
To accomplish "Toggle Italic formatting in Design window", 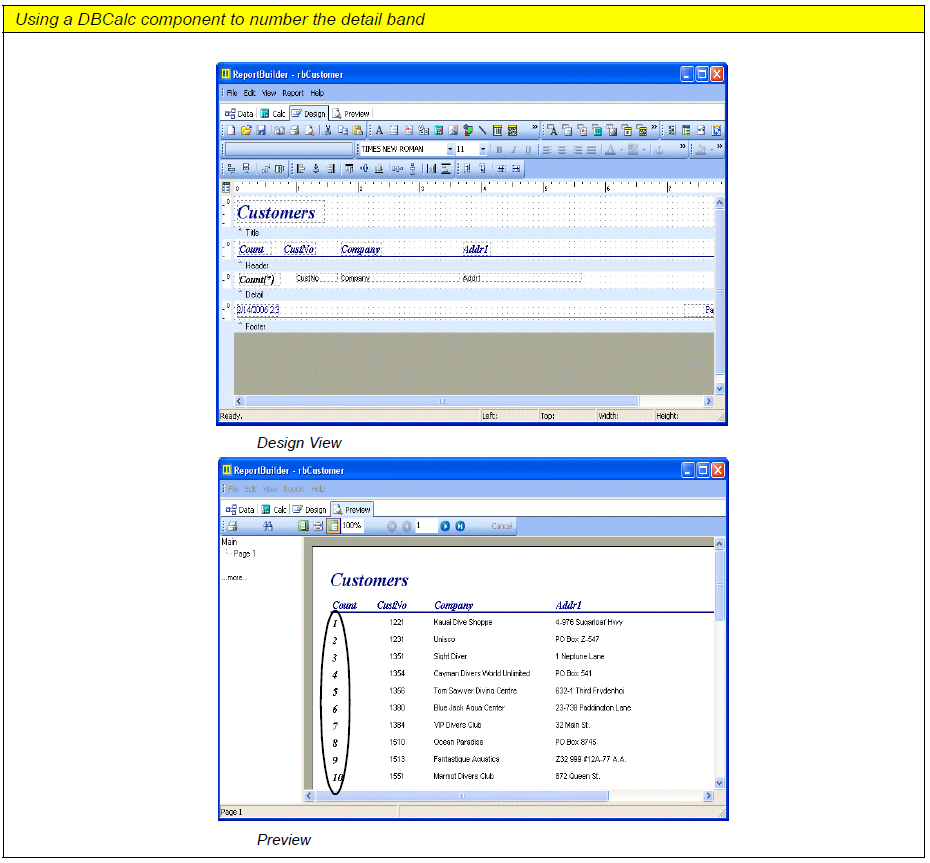I will [x=514, y=149].
